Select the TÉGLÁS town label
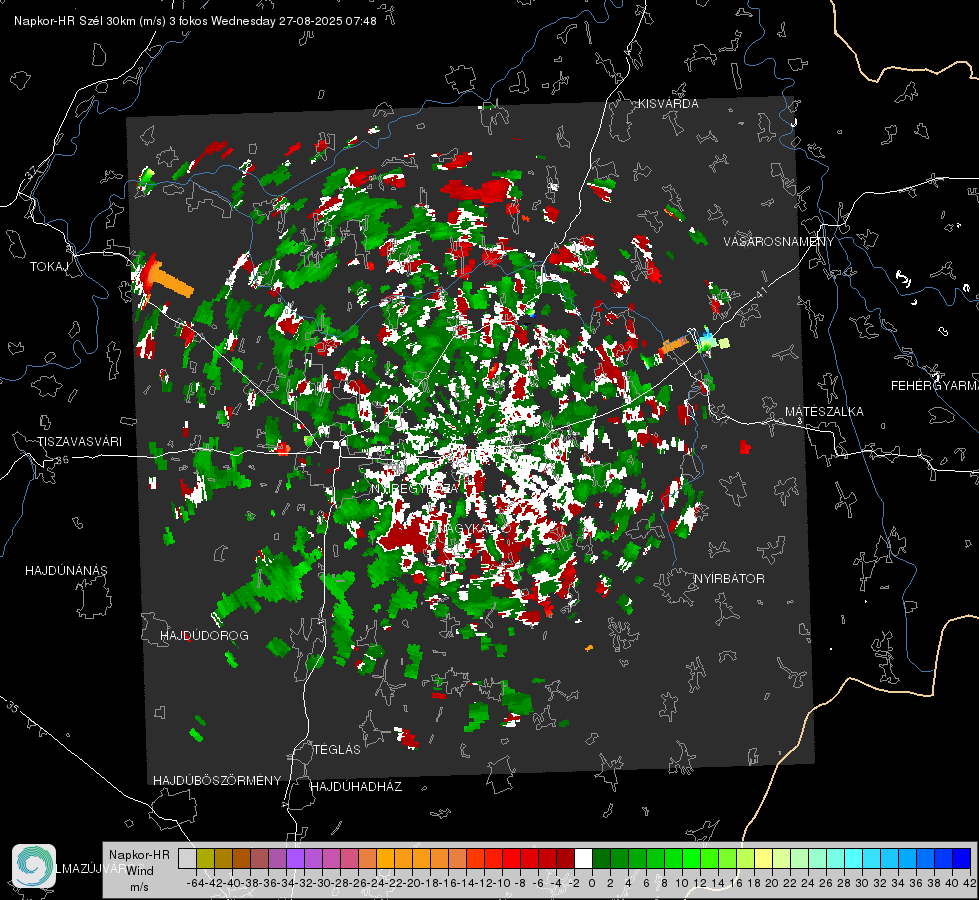Image resolution: width=979 pixels, height=900 pixels. [337, 749]
